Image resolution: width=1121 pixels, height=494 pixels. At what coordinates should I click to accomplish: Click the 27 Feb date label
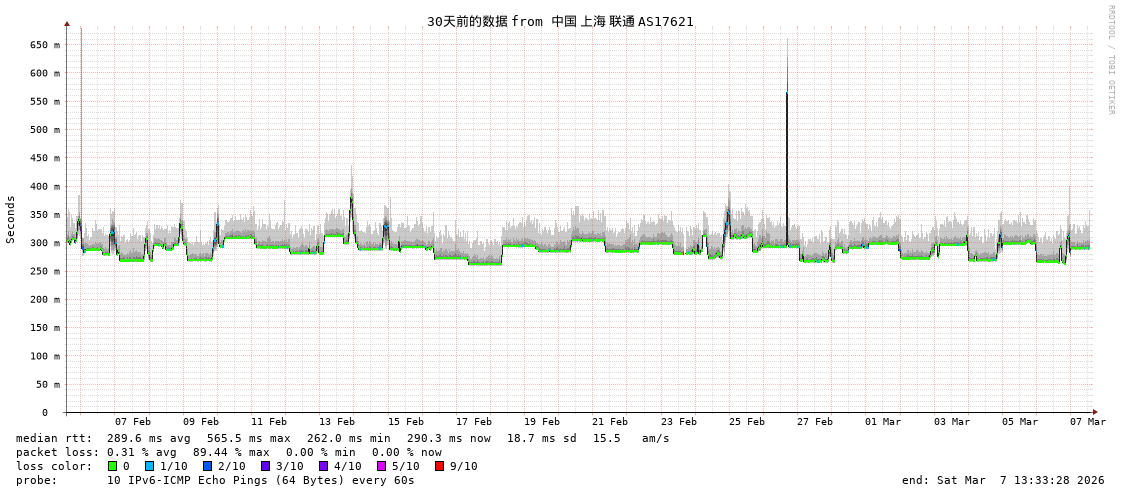click(x=815, y=422)
